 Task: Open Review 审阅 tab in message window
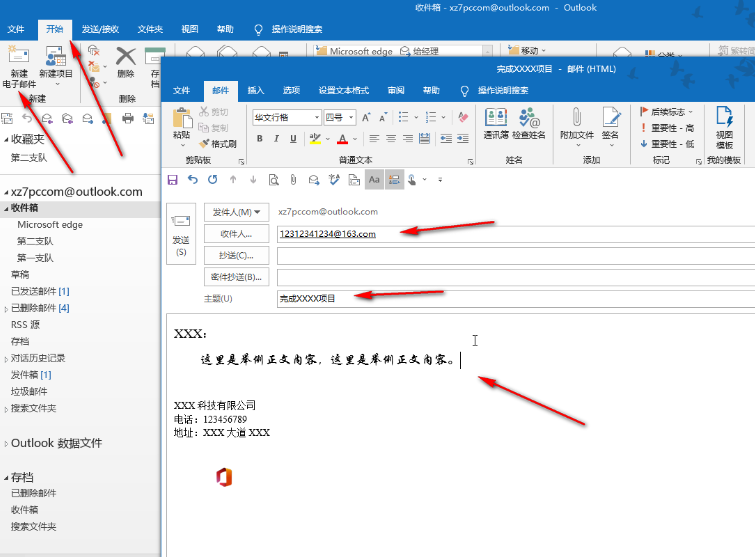tap(396, 91)
